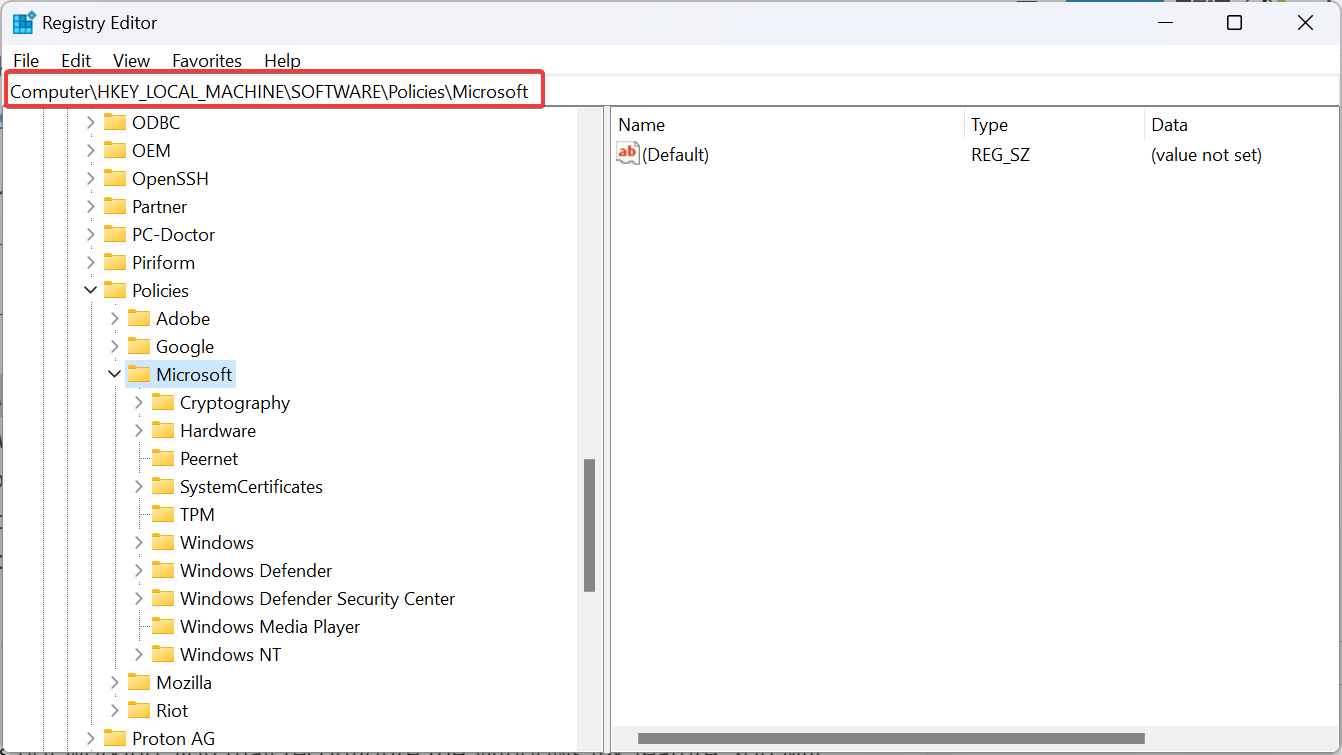Click the Registry Editor app icon in title bar
Screen dimensions: 1342x755
(23, 23)
